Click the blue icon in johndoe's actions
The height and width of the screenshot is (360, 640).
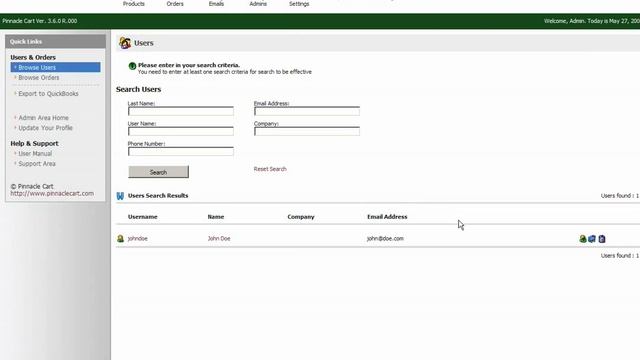click(x=592, y=239)
